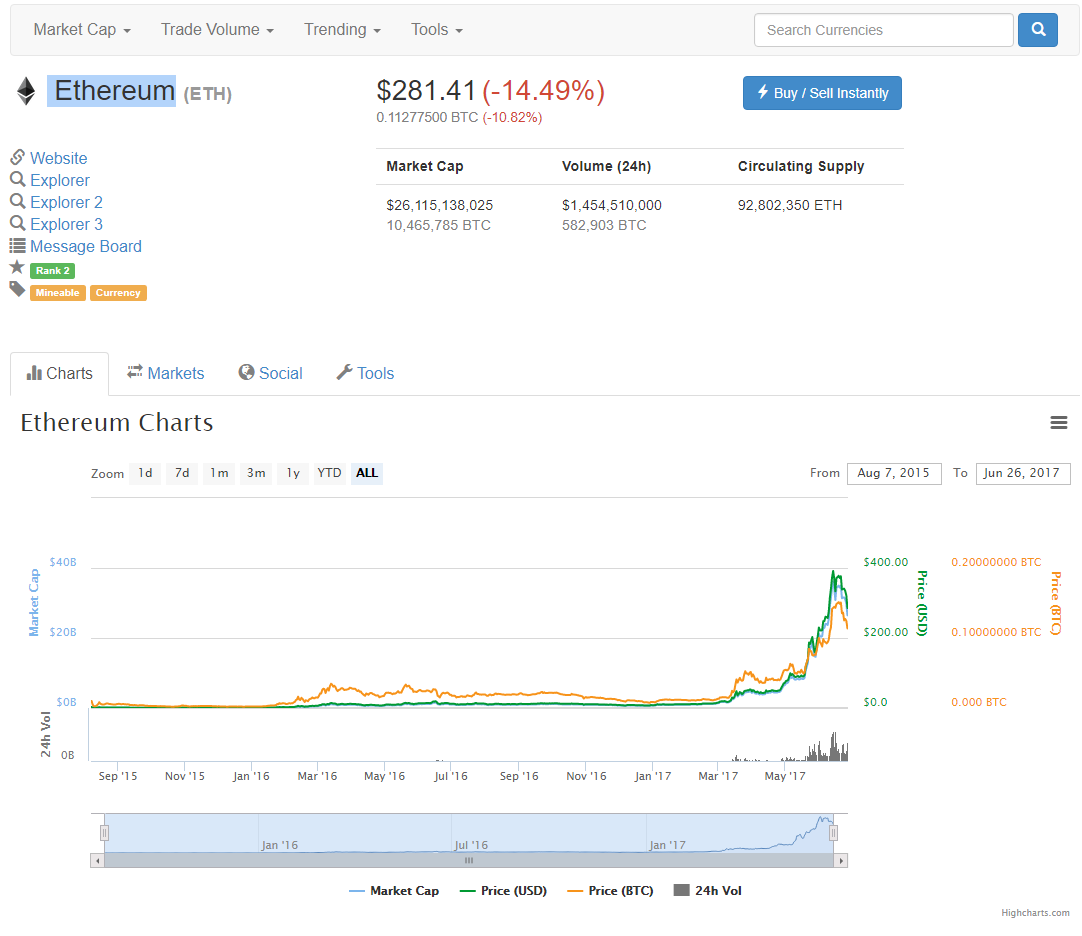Screen dimensions: 1082x936
Task: Click the Currency tag badge
Action: 118,293
